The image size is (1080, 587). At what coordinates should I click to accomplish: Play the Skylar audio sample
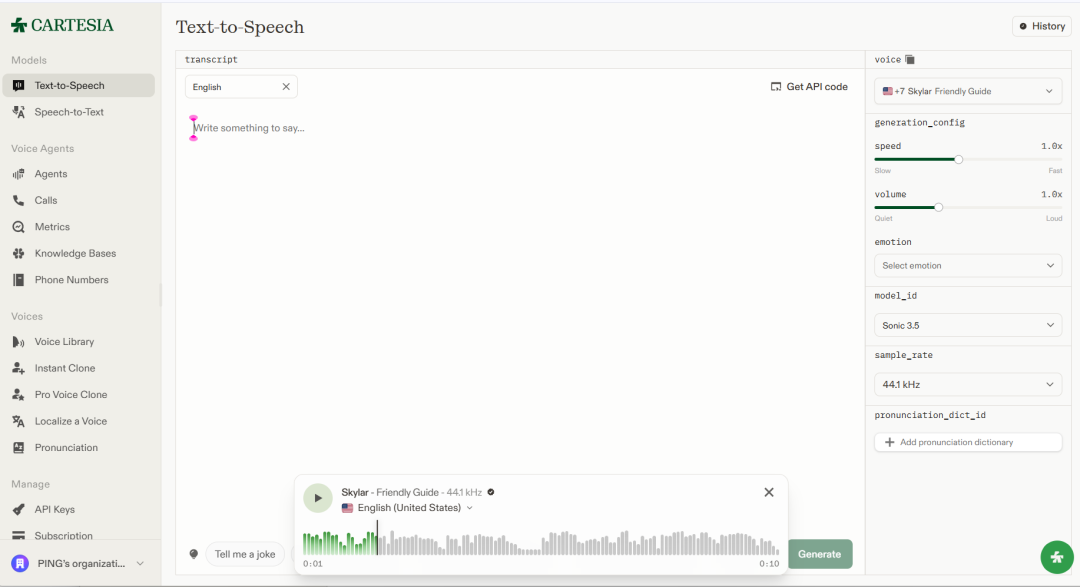tap(318, 497)
